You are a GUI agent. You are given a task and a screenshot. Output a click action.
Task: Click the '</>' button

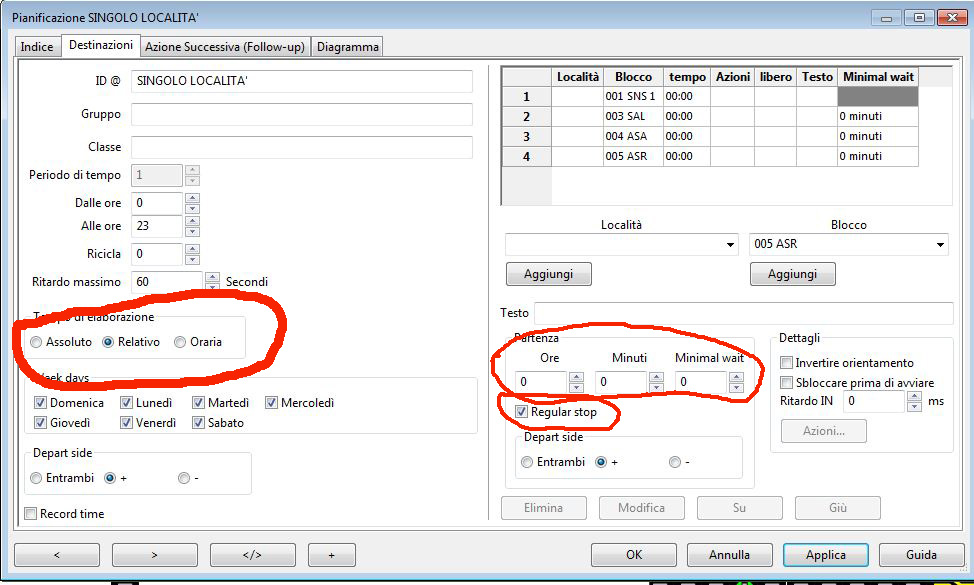(252, 555)
